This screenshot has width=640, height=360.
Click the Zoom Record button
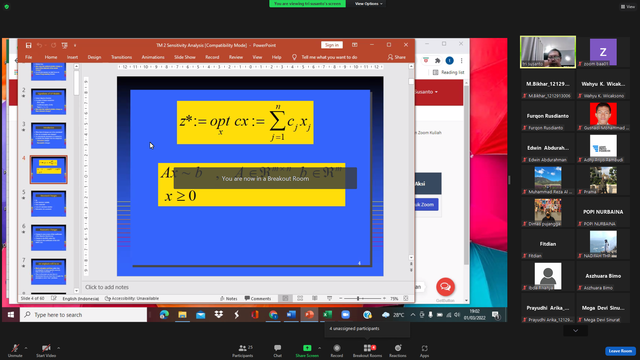pos(337,350)
